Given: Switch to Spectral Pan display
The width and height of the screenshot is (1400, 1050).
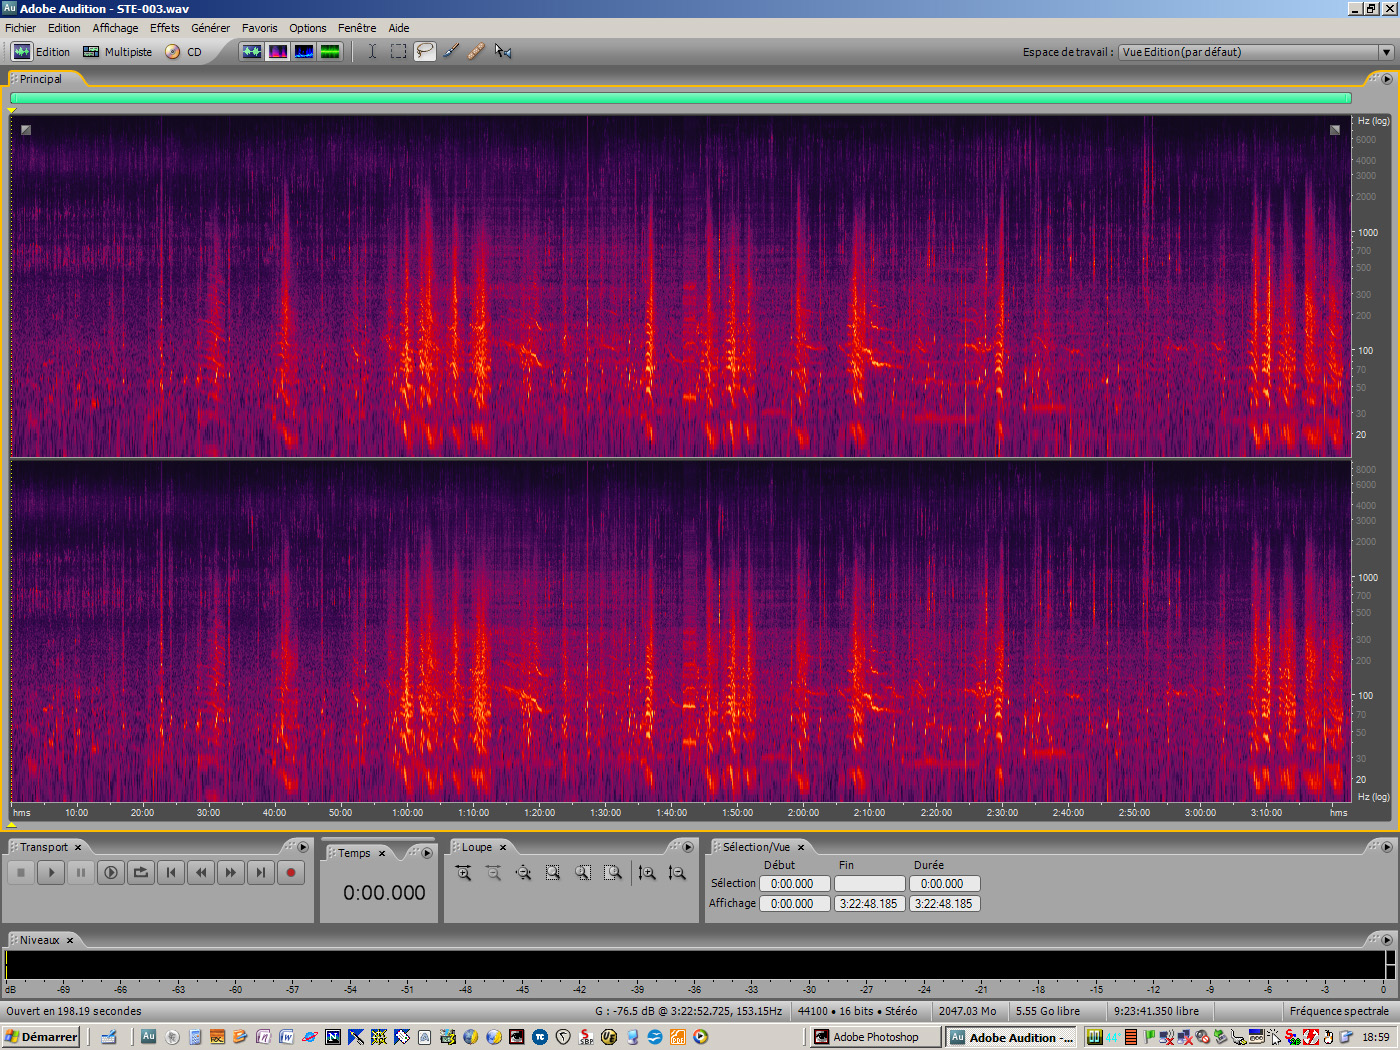Looking at the screenshot, I should tap(303, 51).
